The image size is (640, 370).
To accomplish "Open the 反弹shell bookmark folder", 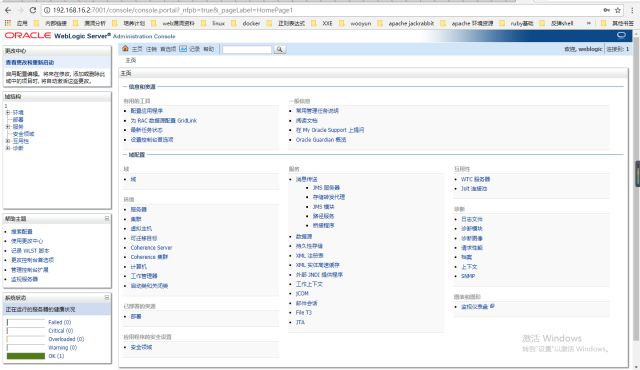I will (x=556, y=23).
